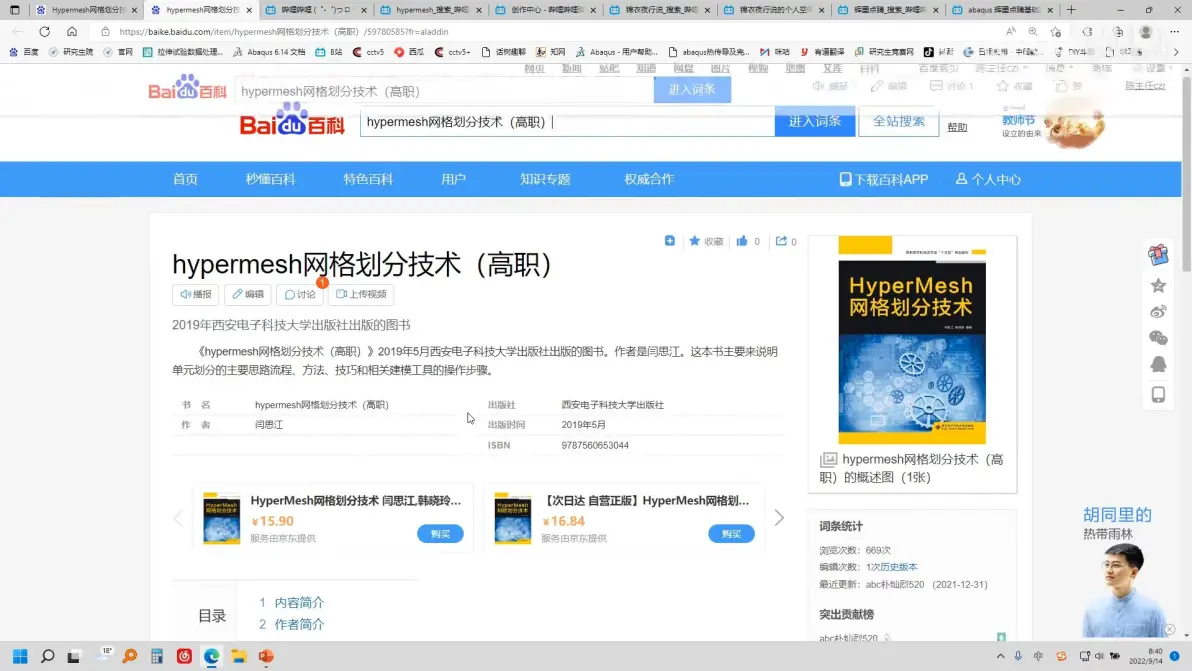Click the 播报 read-aloud button under title
Viewport: 1192px width, 671px height.
point(196,294)
